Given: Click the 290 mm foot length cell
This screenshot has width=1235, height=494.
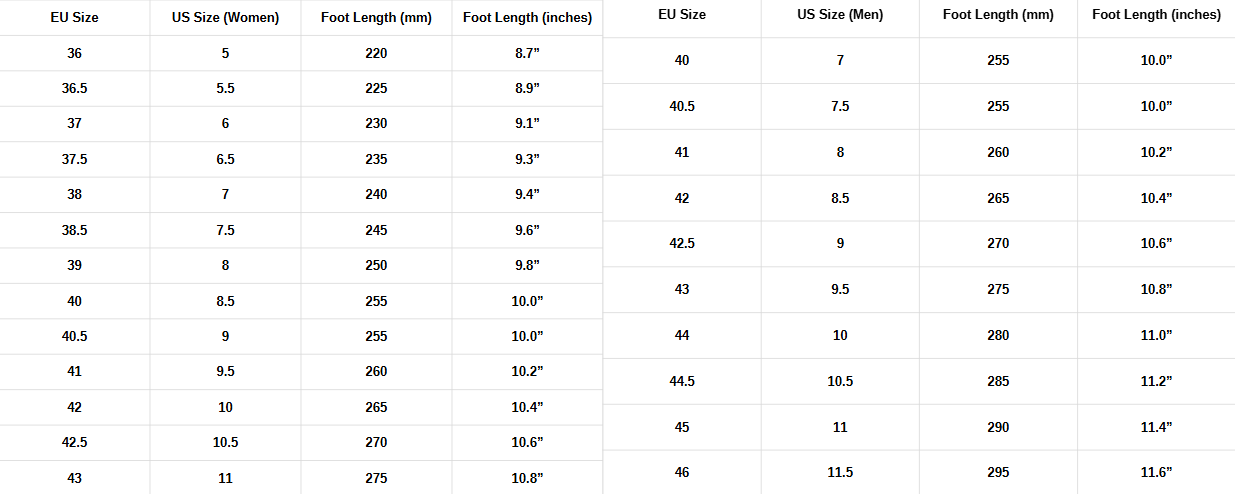Looking at the screenshot, I should click(x=998, y=427).
